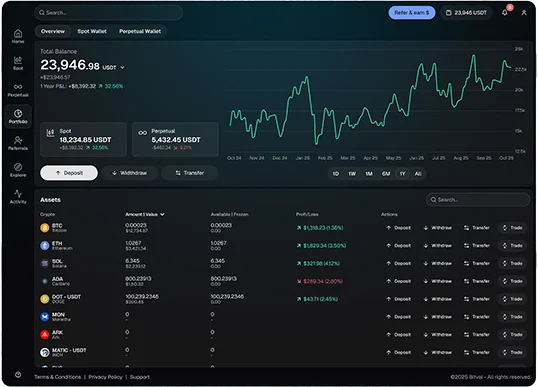Screen dimensions: 538x387
Task: Click the Available | Frozen column header
Action: click(229, 214)
